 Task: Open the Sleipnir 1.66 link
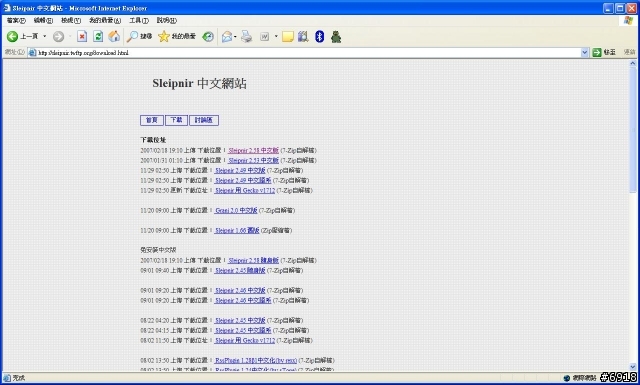coord(237,230)
